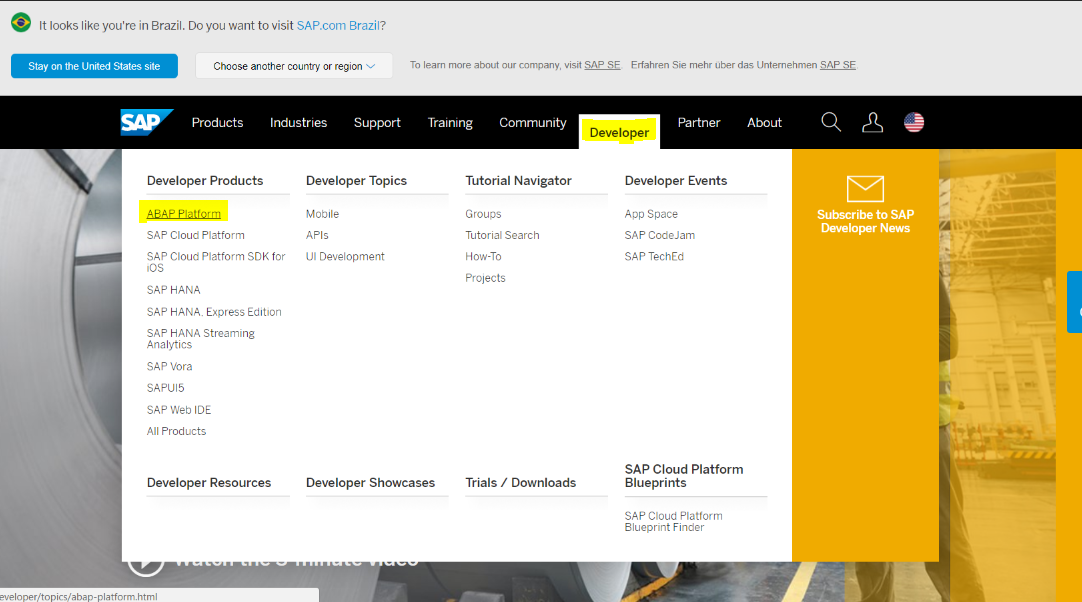Click the English SAP SE link

602,65
